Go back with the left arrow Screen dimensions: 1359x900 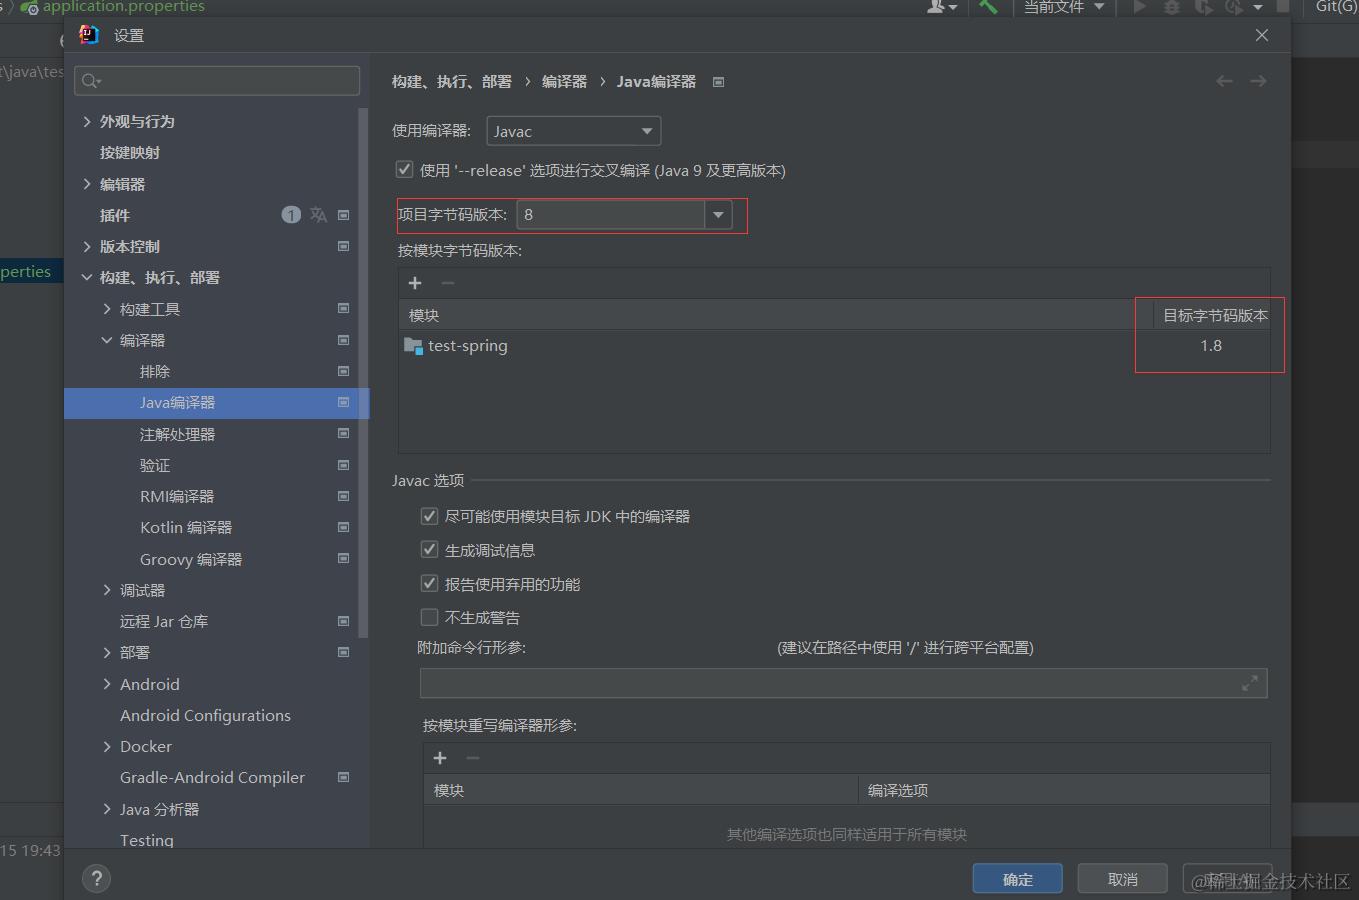pyautogui.click(x=1224, y=81)
